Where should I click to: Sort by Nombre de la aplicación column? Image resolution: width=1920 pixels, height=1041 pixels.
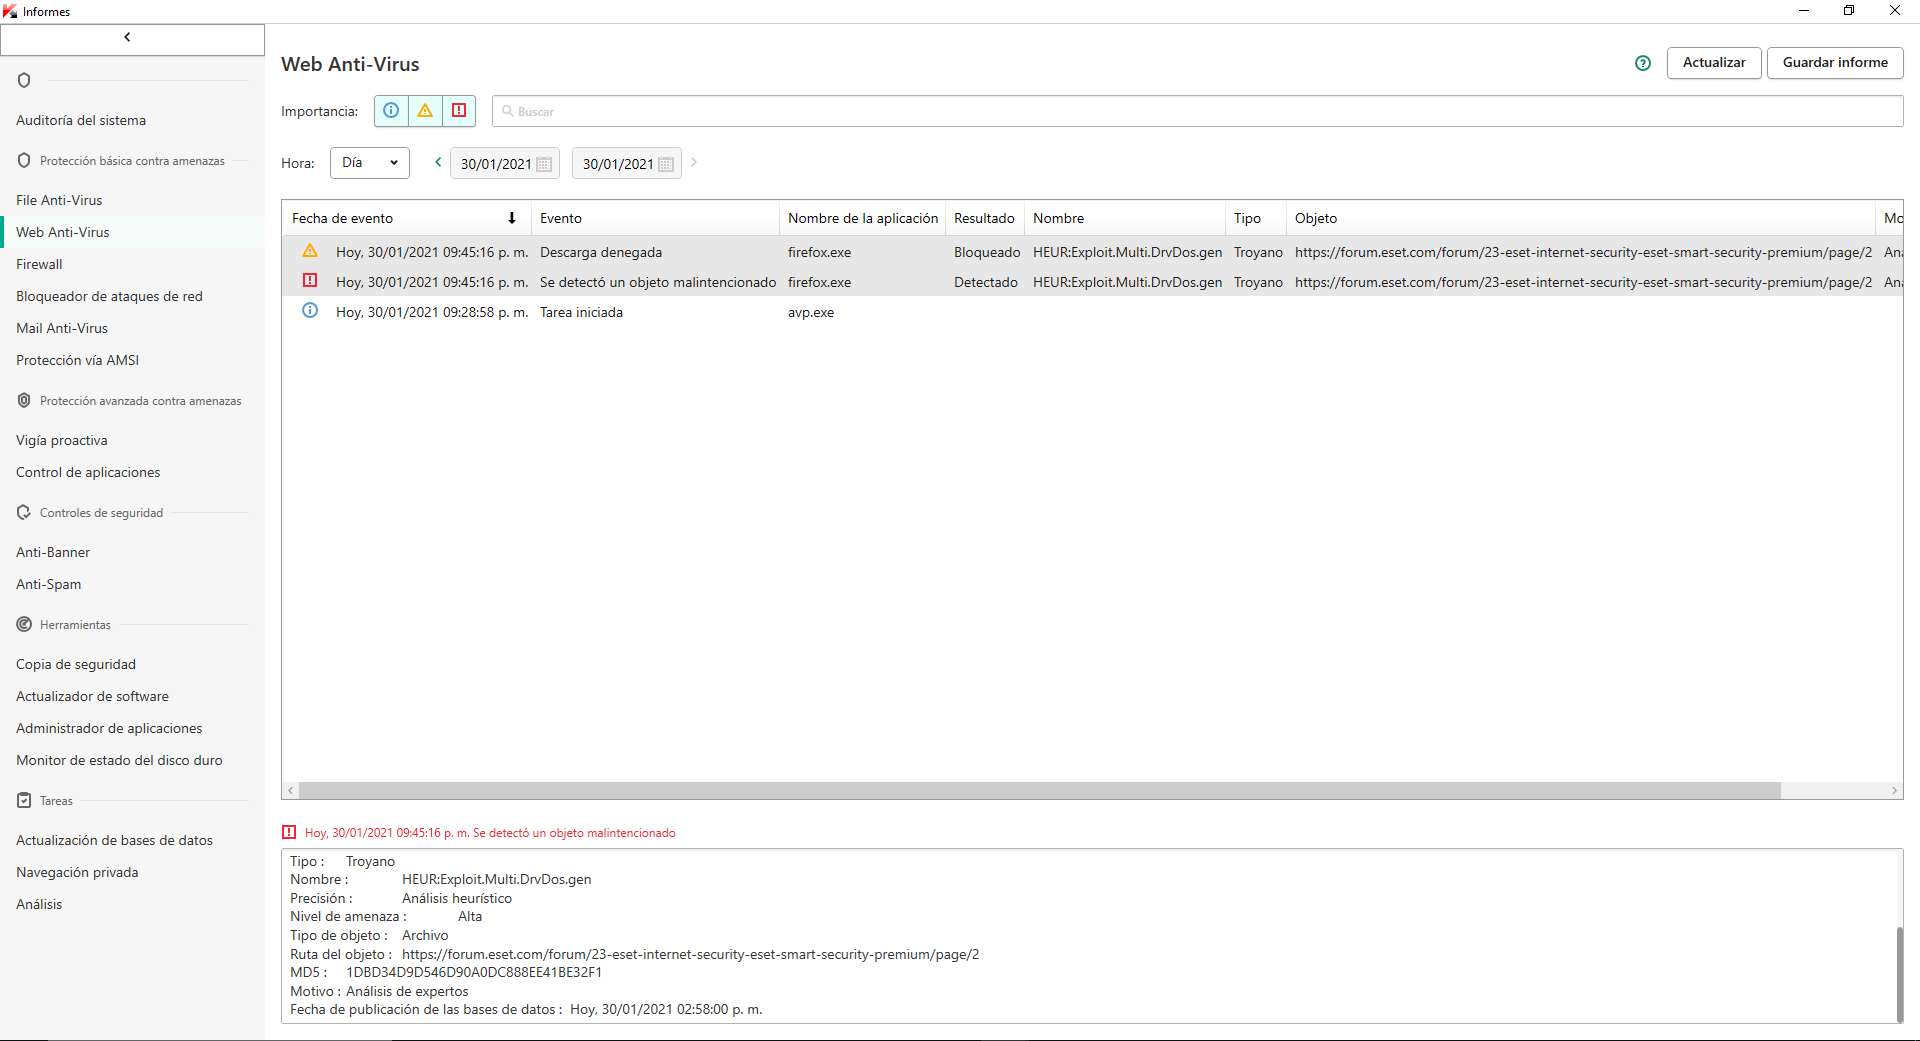click(863, 218)
